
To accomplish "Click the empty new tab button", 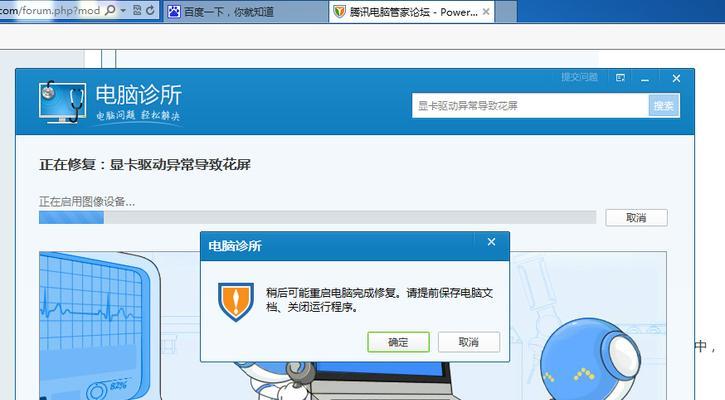I will [x=505, y=12].
